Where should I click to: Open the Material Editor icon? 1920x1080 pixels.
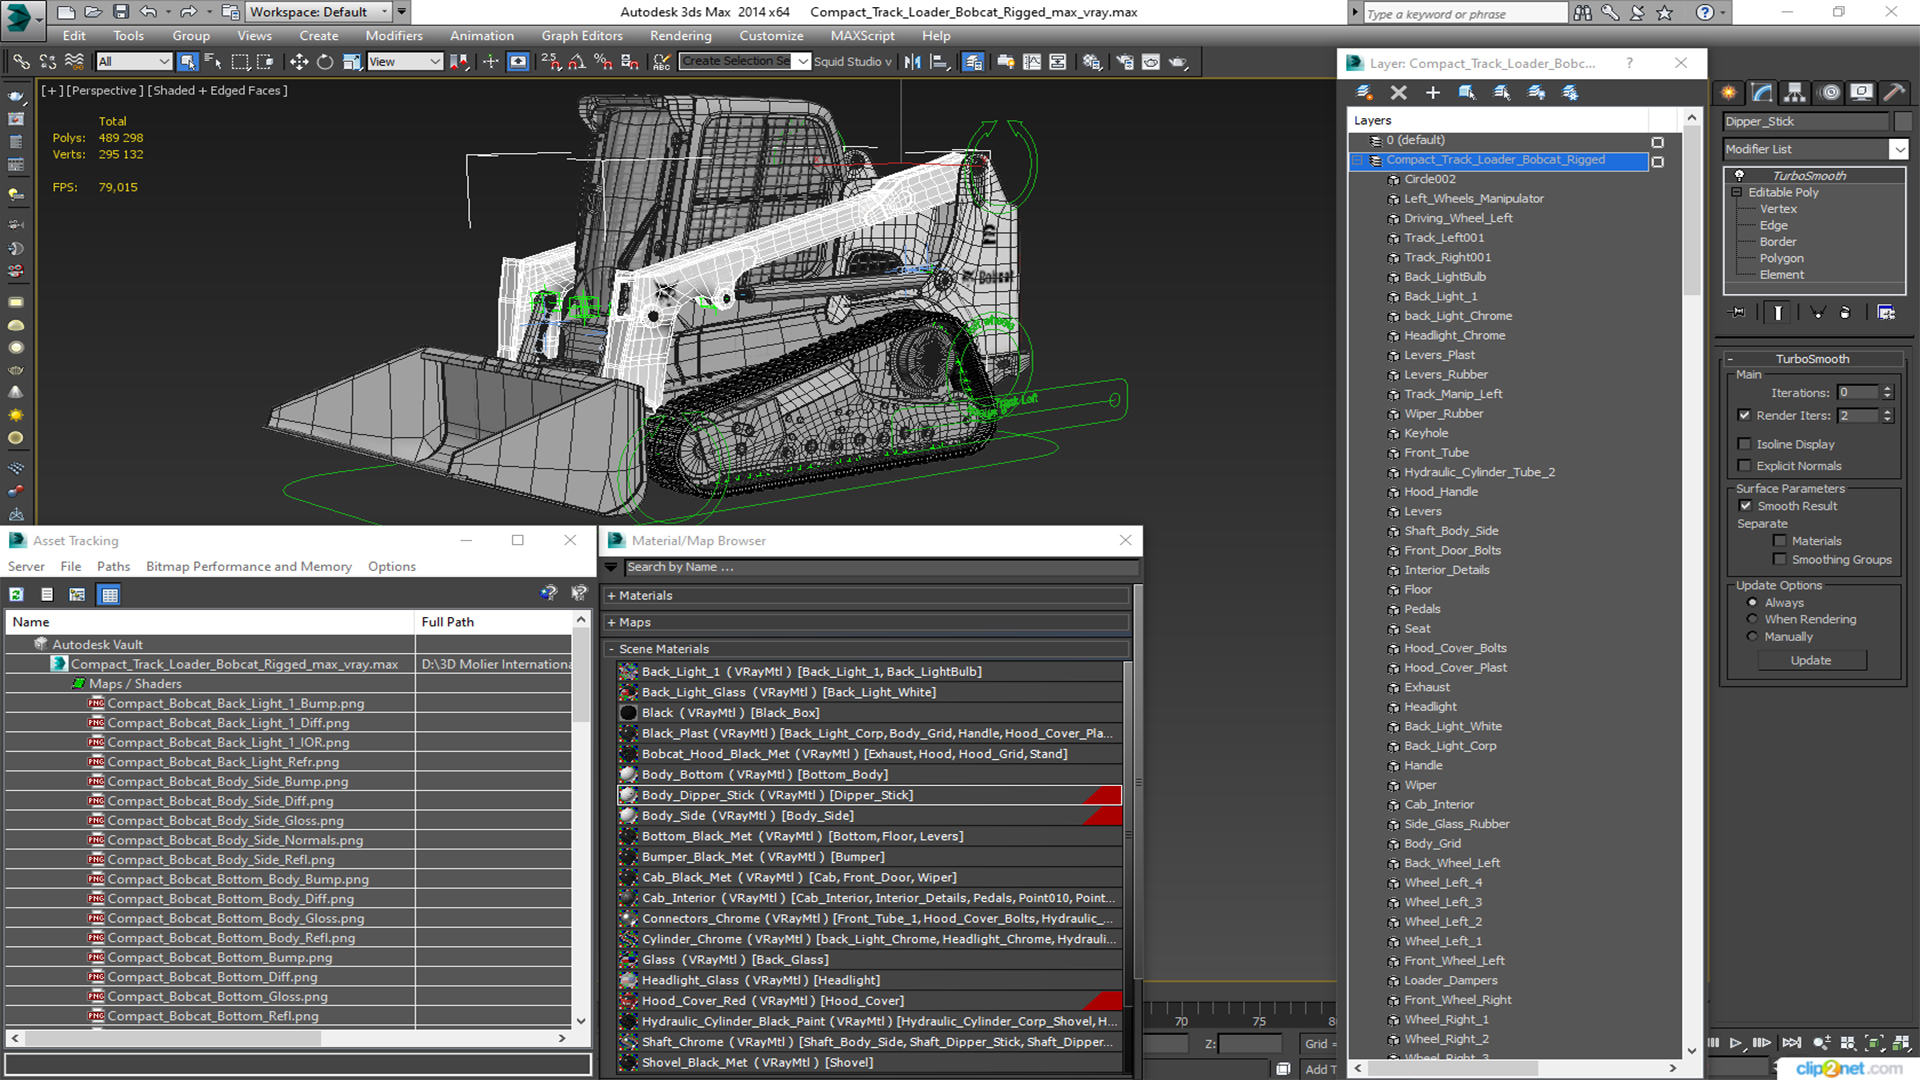tap(1092, 62)
